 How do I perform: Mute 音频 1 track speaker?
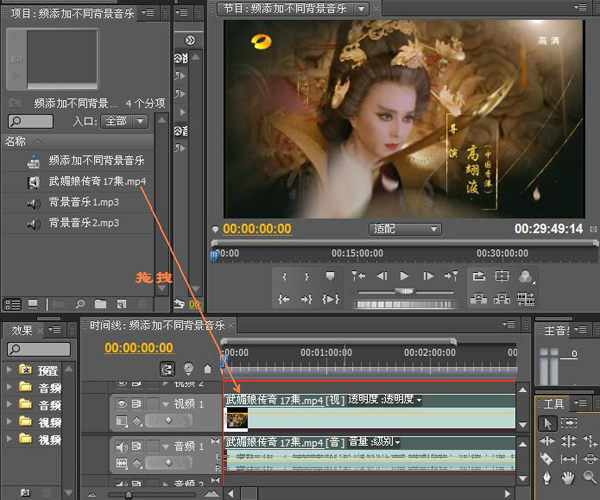coord(122,446)
